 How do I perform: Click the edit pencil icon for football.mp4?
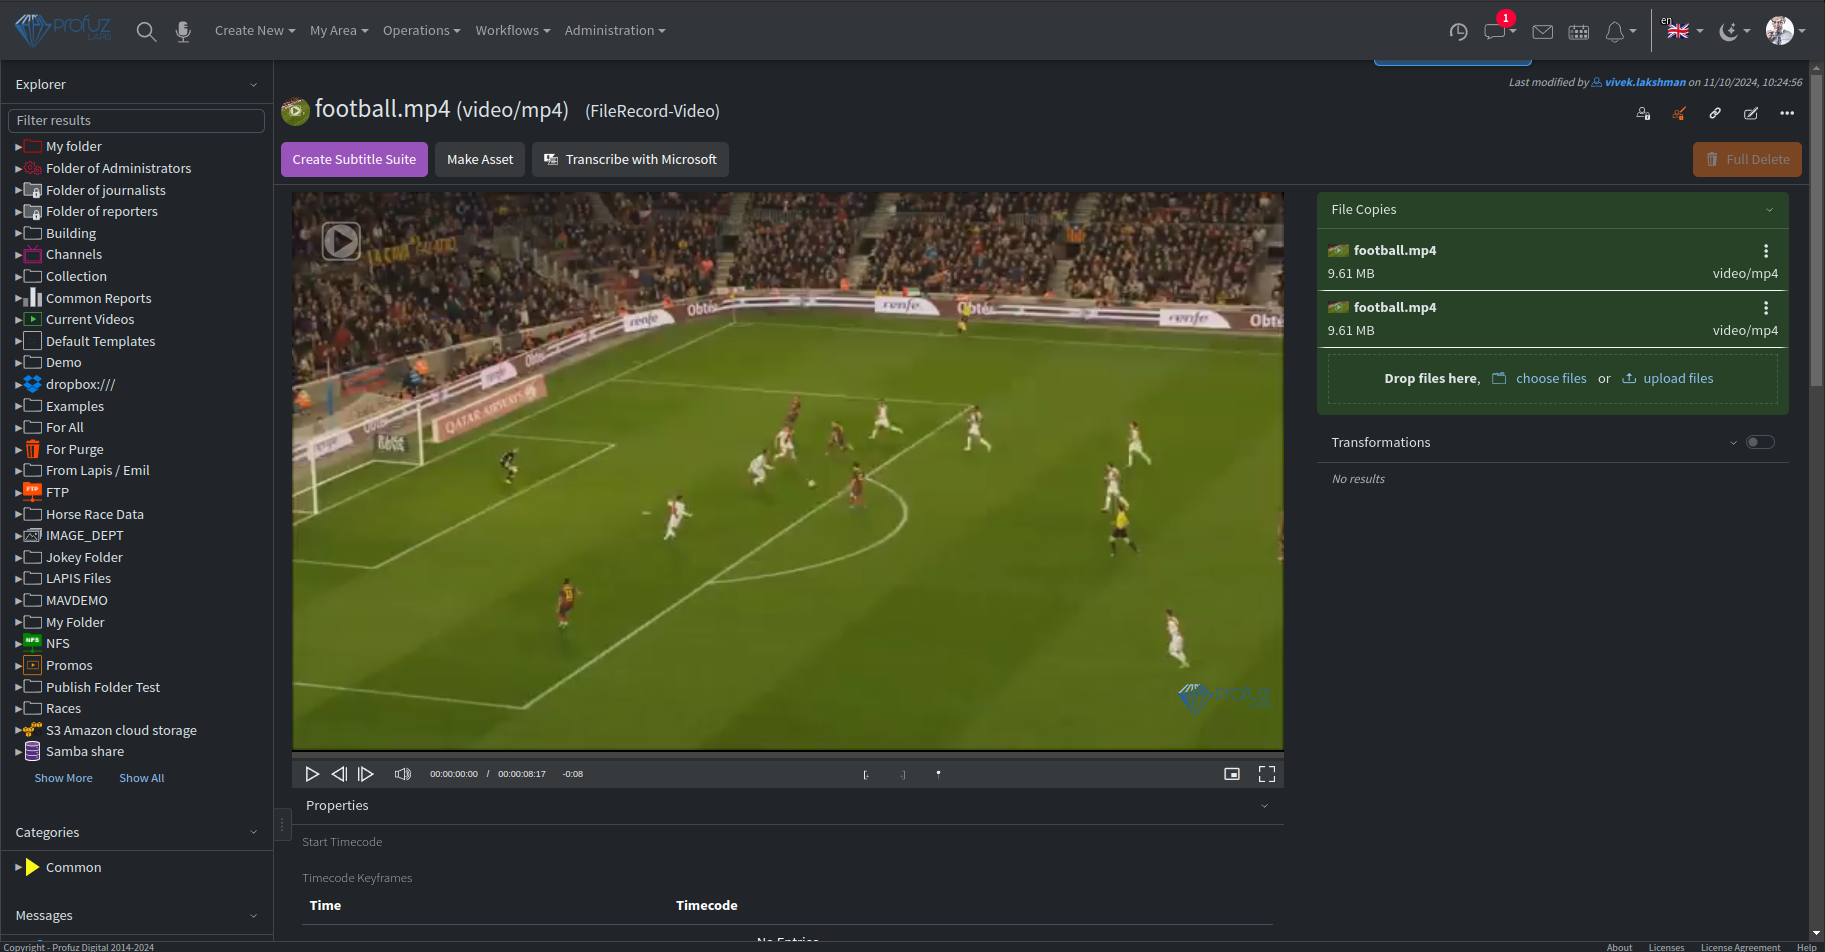1751,113
